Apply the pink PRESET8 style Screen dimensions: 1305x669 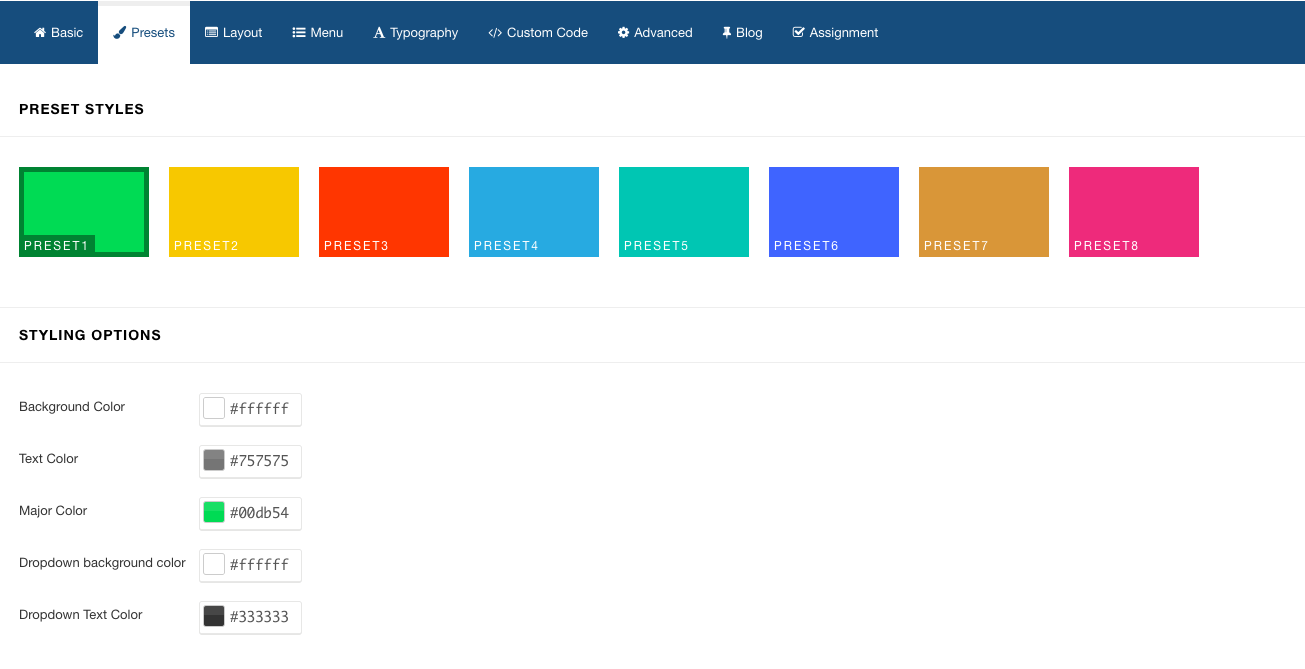click(1134, 212)
